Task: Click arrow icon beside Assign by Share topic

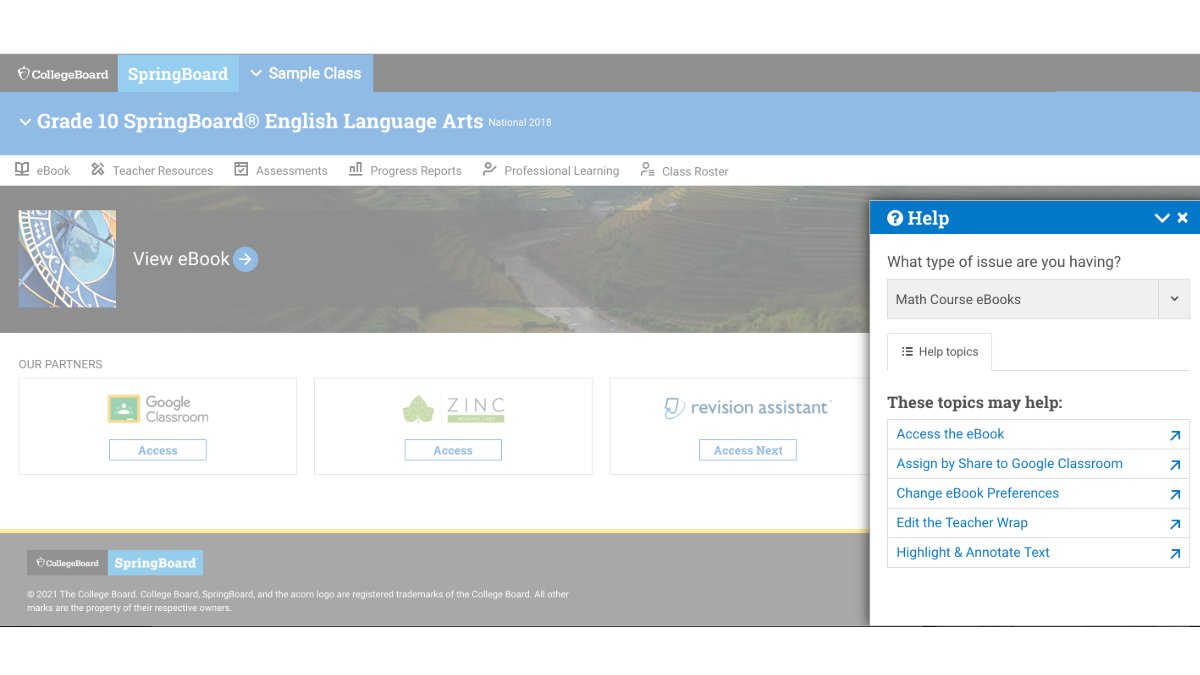Action: point(1175,465)
